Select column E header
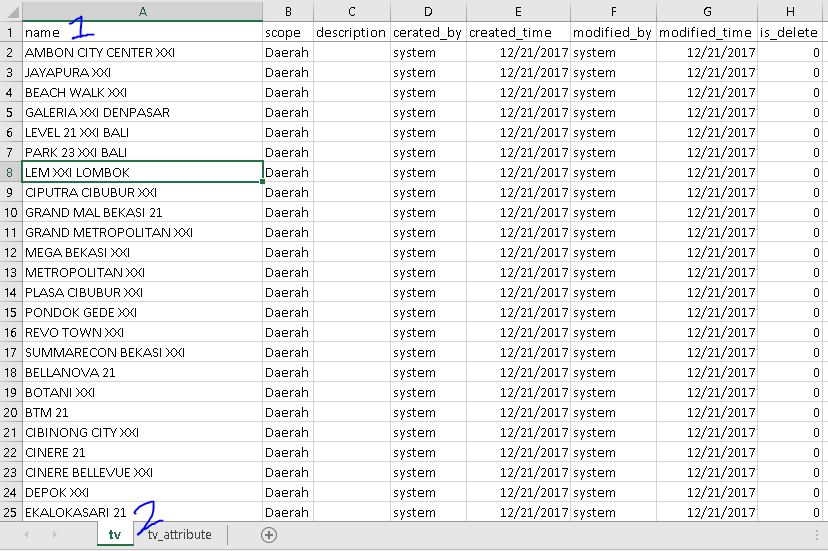 click(x=518, y=11)
